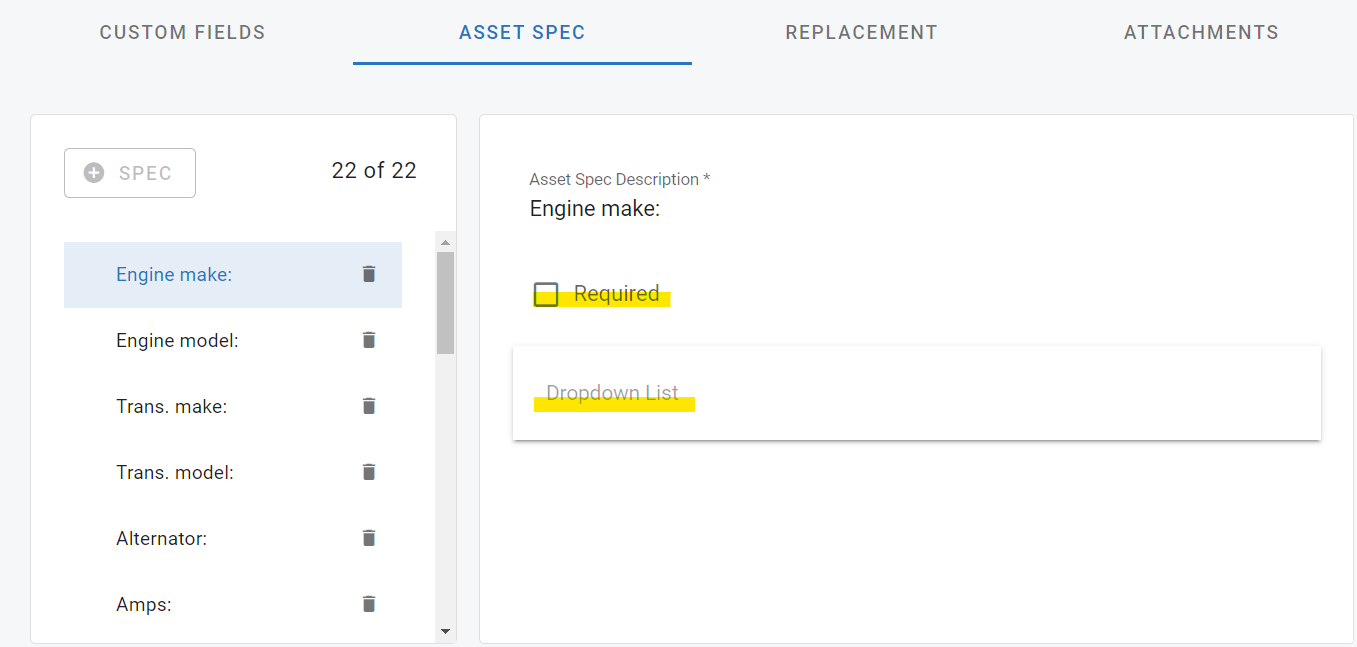Delete the Engine model spec
The height and width of the screenshot is (647, 1357).
coord(369,340)
